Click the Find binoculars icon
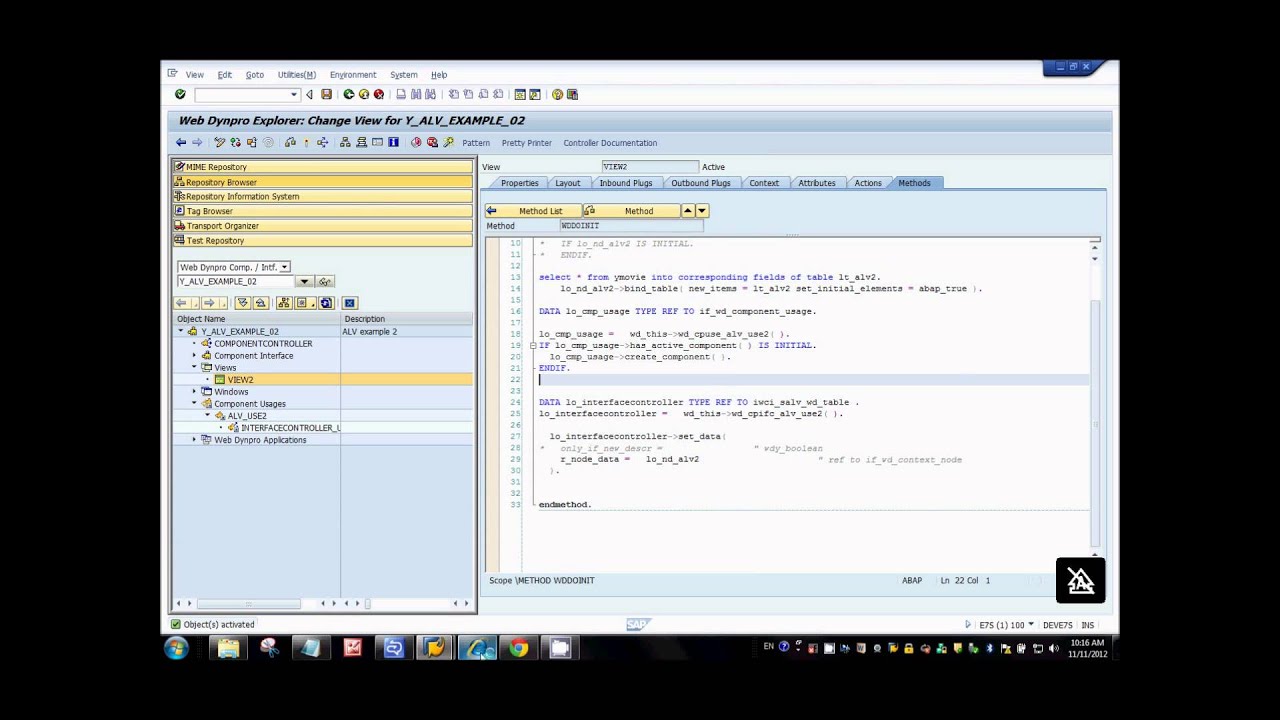The image size is (1280, 720). (416, 94)
